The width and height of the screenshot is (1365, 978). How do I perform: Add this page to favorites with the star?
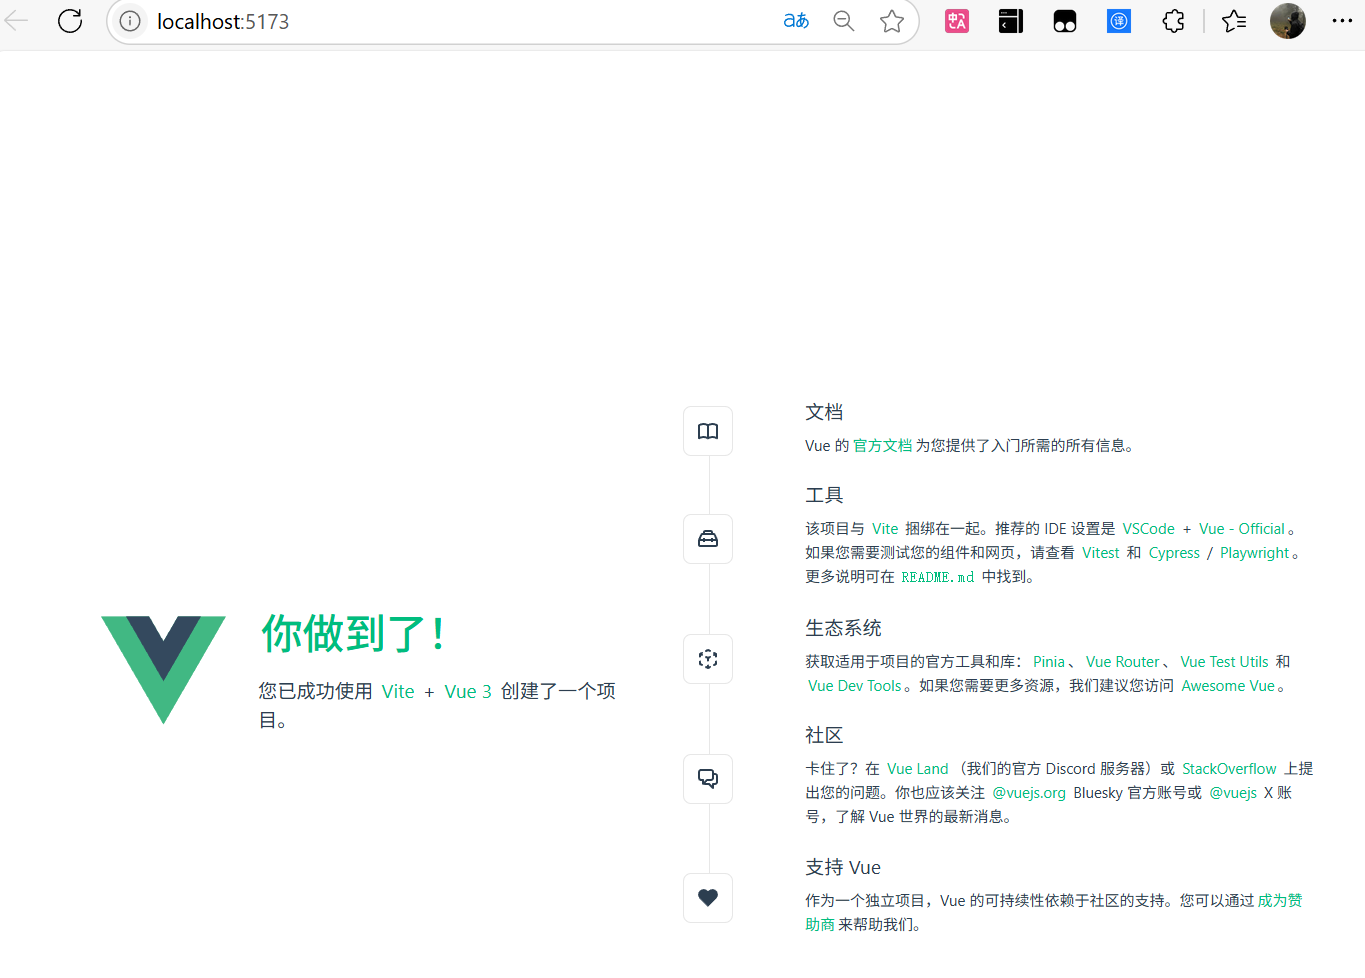click(x=892, y=21)
